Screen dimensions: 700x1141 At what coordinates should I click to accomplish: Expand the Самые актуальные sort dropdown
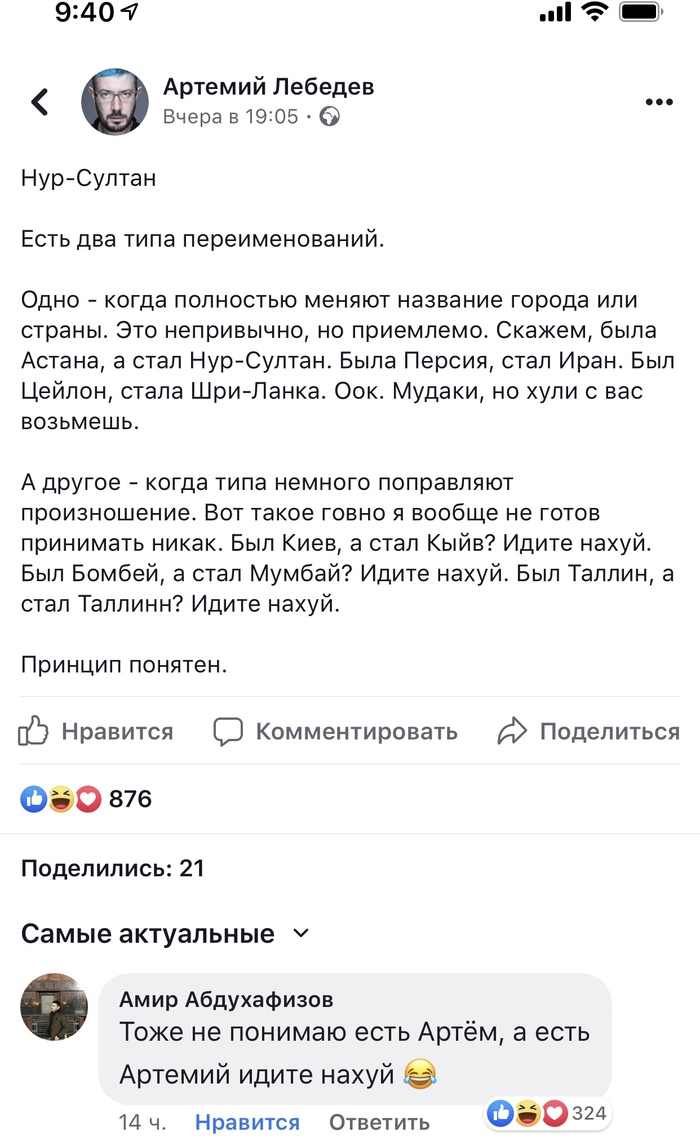[x=300, y=934]
